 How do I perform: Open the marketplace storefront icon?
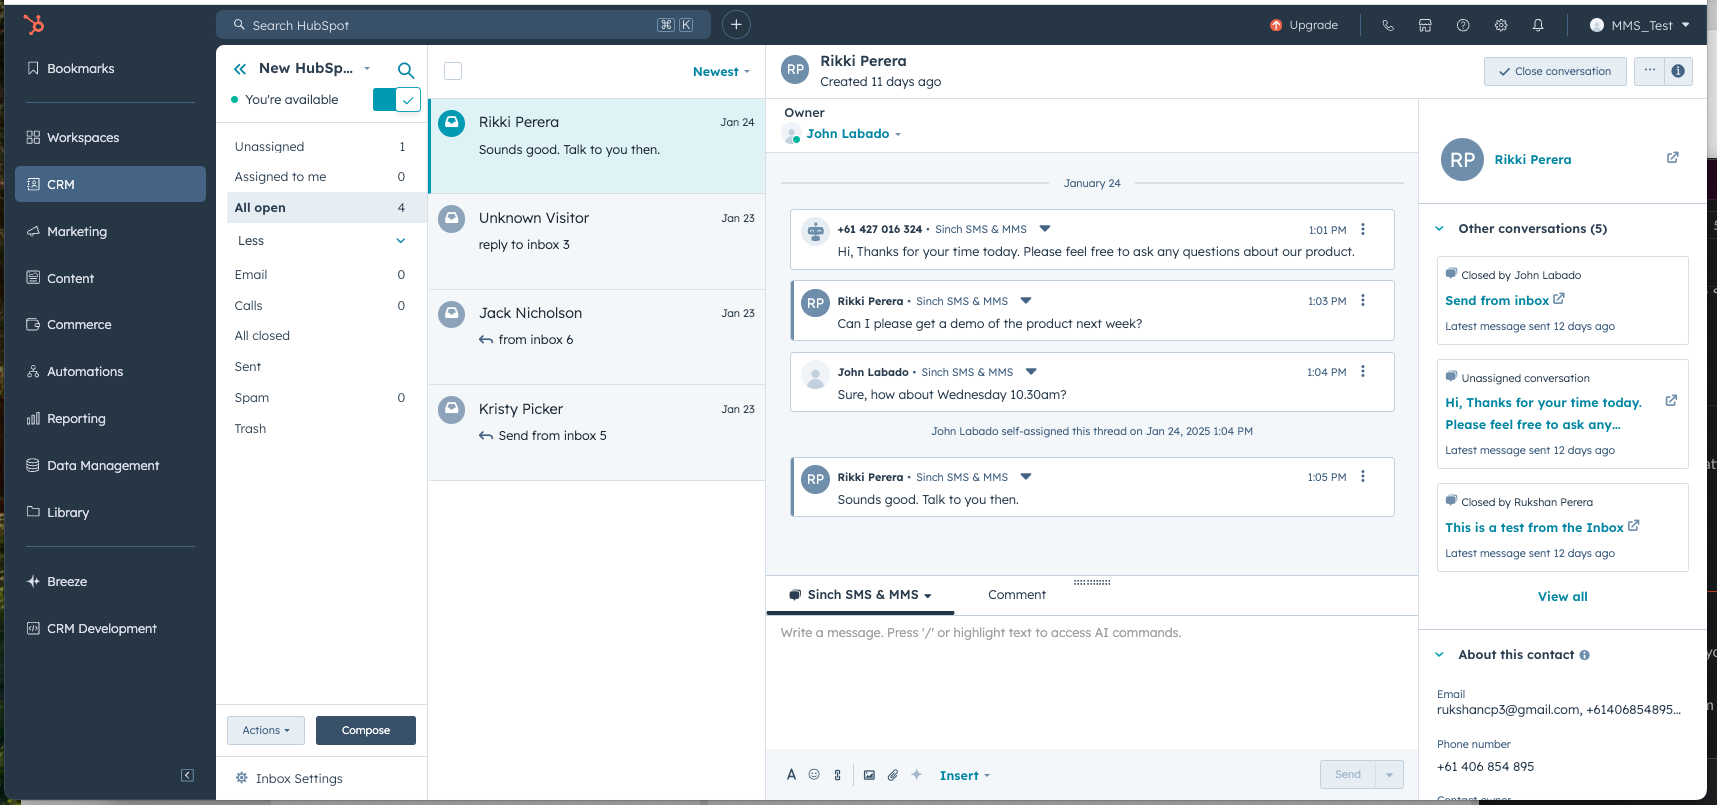pos(1425,26)
